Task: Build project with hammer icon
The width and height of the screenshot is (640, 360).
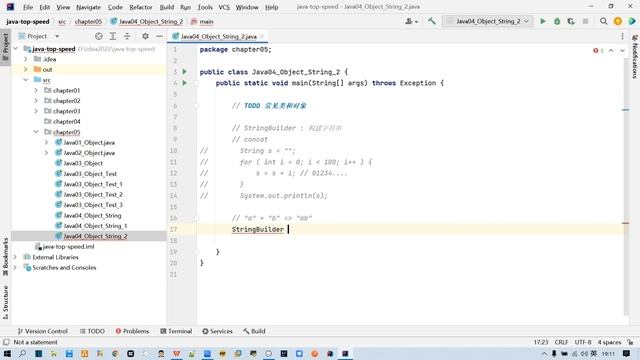Action: (431, 21)
